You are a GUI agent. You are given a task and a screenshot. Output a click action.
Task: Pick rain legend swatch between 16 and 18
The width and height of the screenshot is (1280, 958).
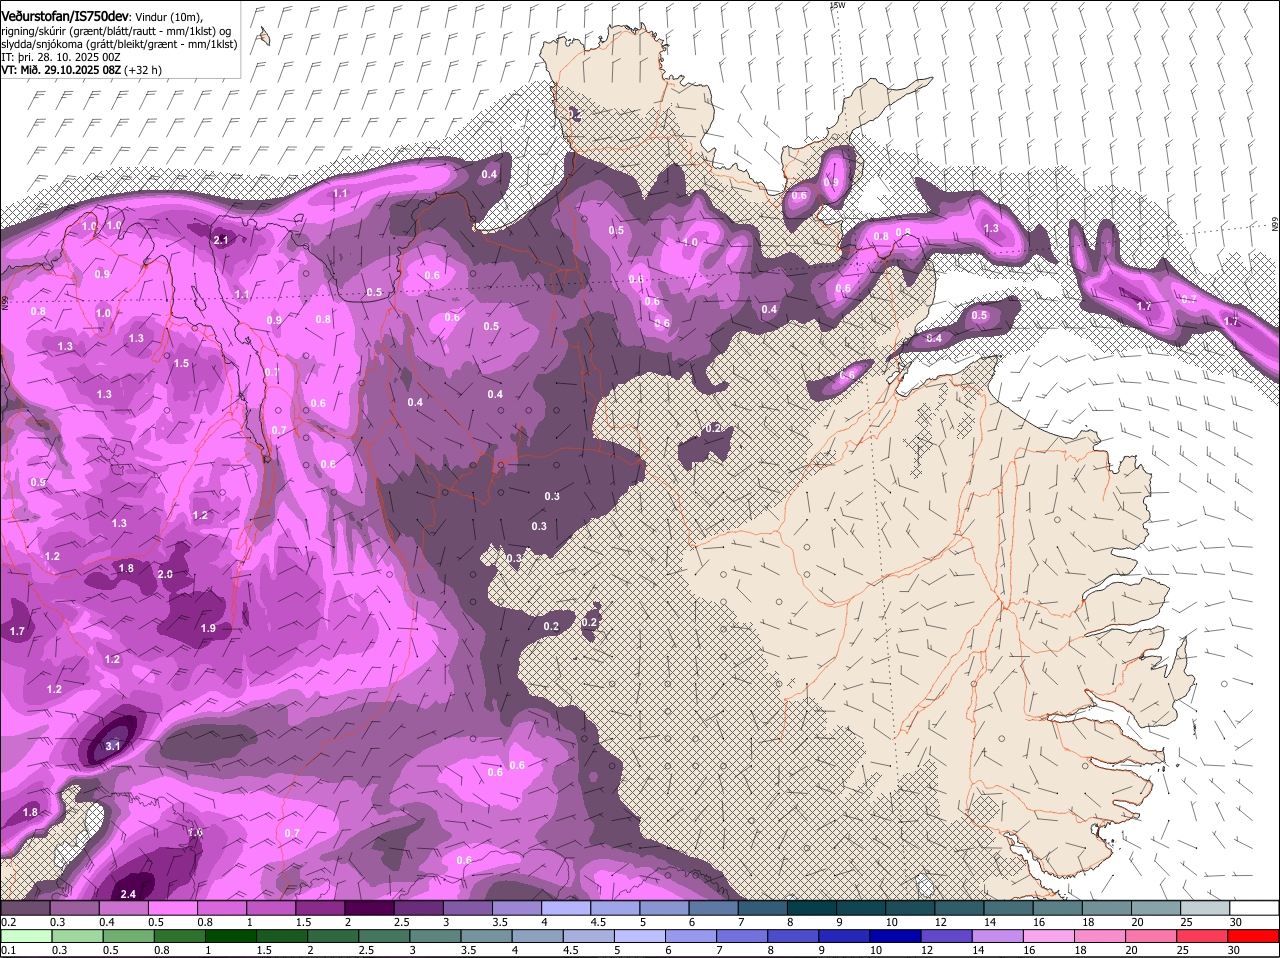(1049, 936)
